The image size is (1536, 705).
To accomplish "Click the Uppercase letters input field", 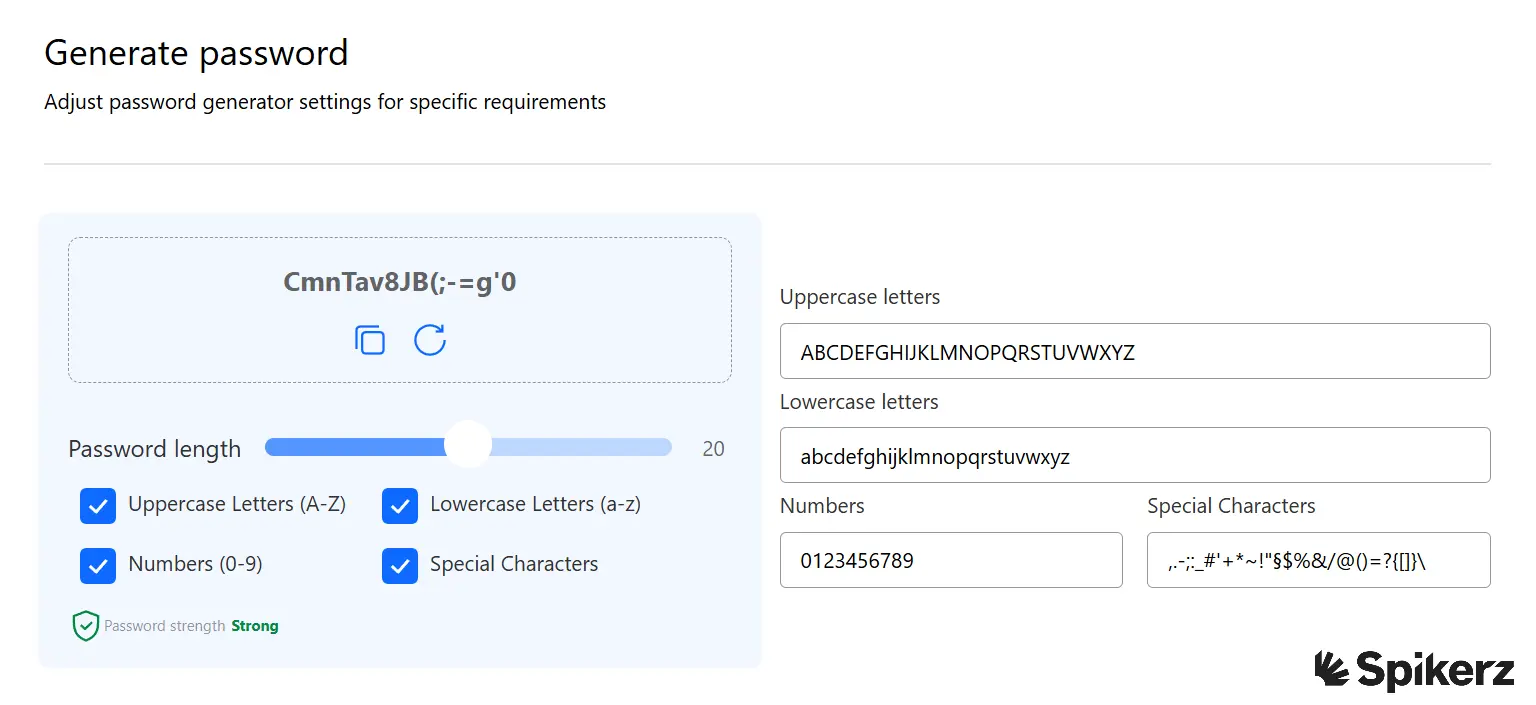I will point(1135,351).
